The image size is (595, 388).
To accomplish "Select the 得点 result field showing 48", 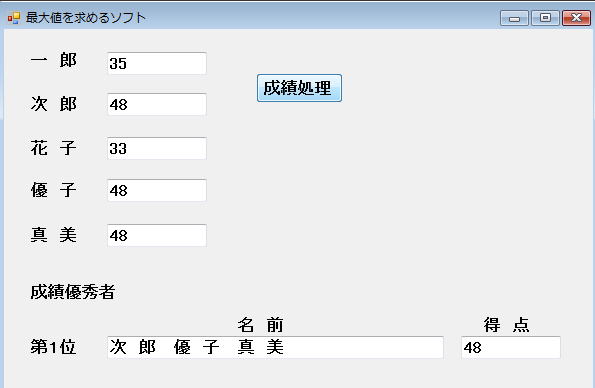I will coord(511,347).
